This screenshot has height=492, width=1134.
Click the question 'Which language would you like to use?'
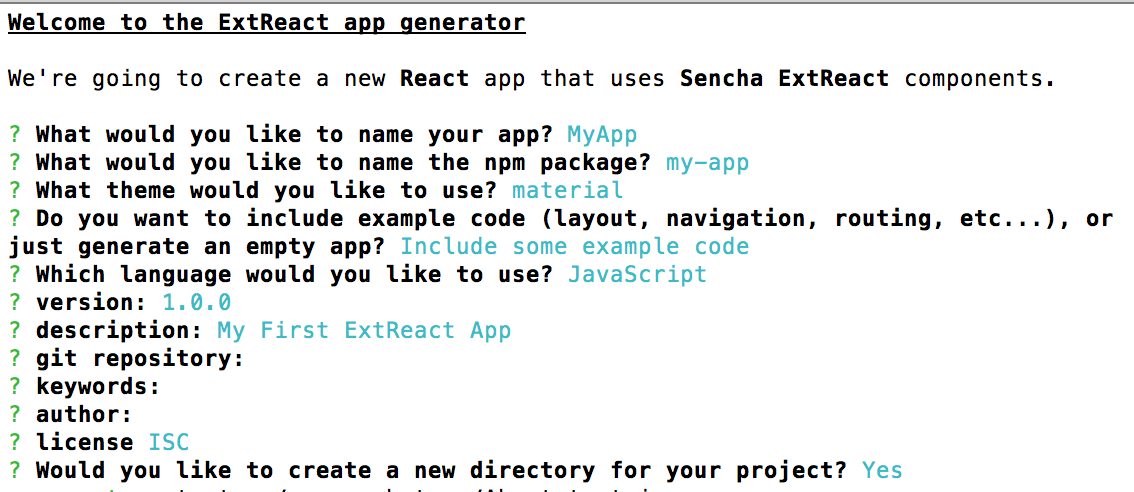point(294,274)
